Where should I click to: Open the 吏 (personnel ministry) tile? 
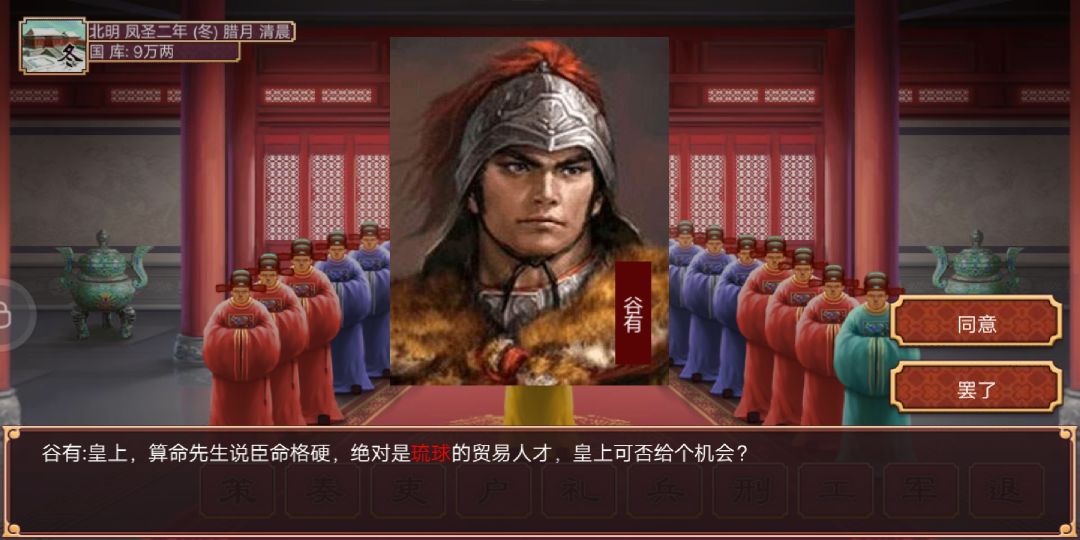pyautogui.click(x=408, y=490)
